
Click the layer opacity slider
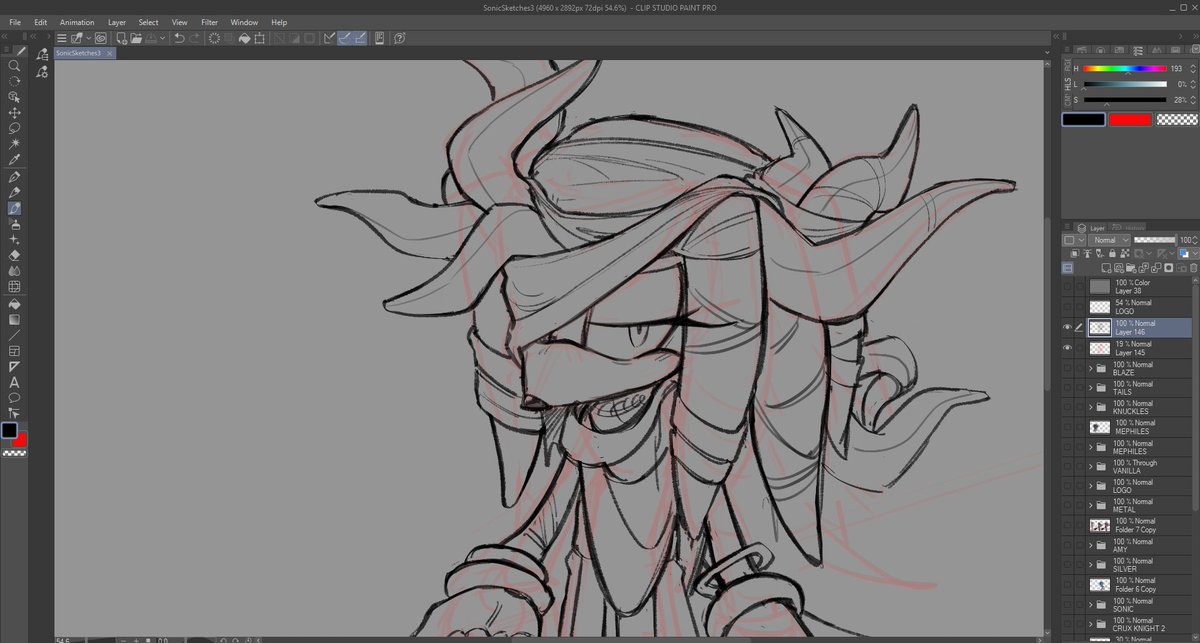1154,240
